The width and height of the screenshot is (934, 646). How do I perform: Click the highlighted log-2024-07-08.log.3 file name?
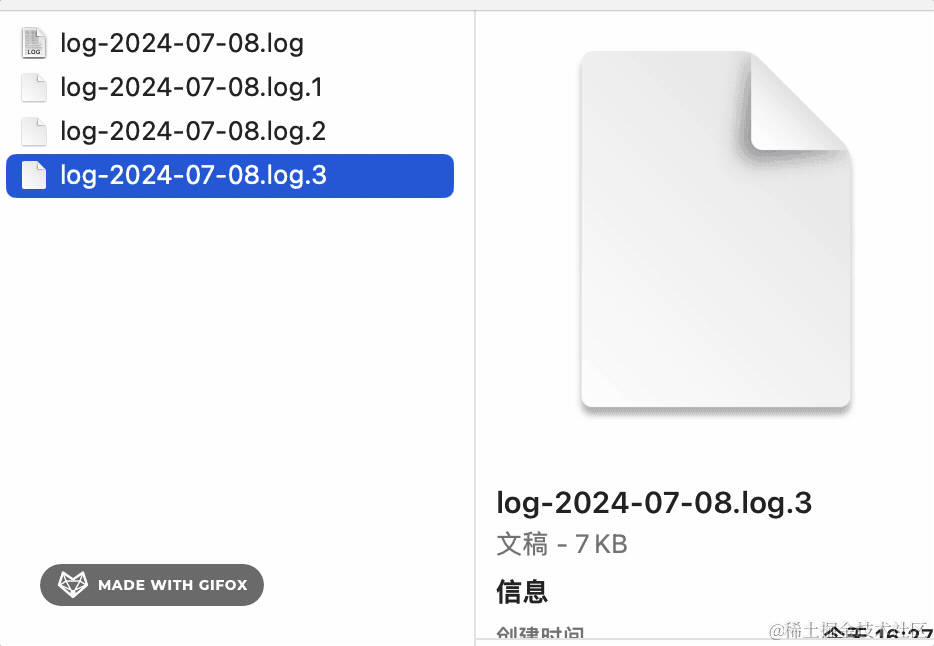tap(193, 176)
